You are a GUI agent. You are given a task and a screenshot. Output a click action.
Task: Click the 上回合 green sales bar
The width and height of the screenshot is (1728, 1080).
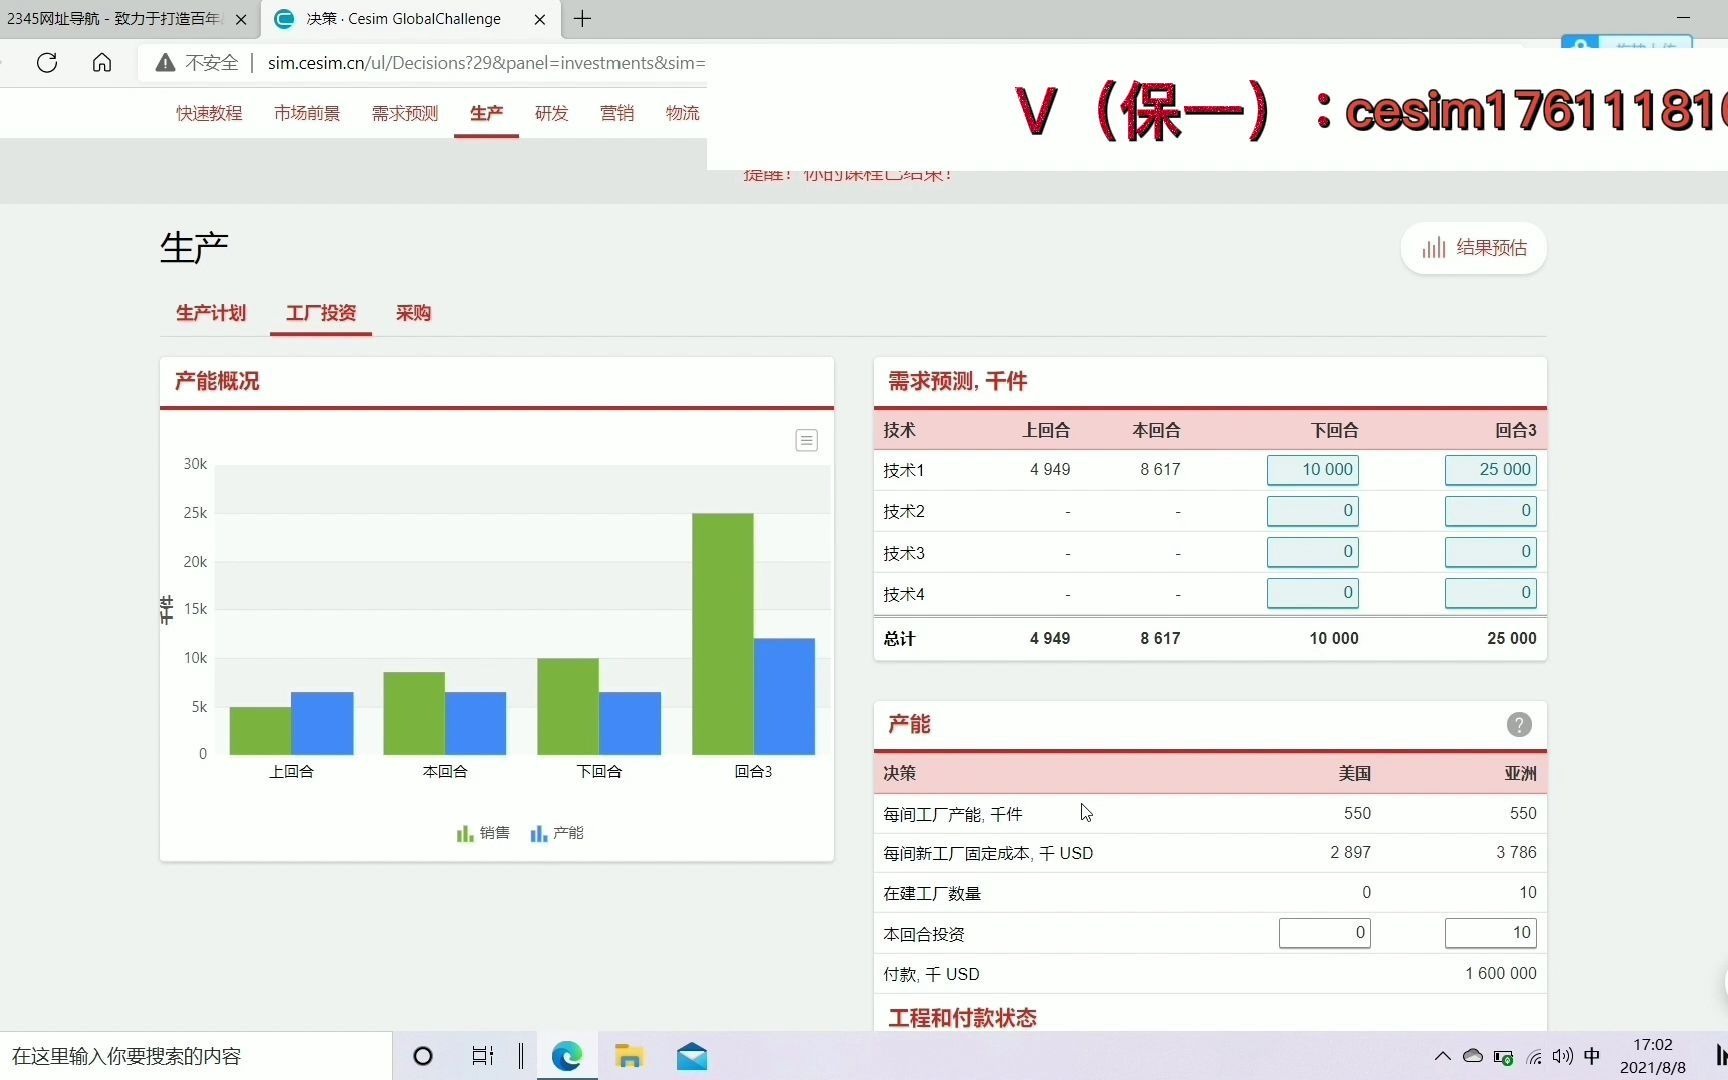[x=260, y=731]
